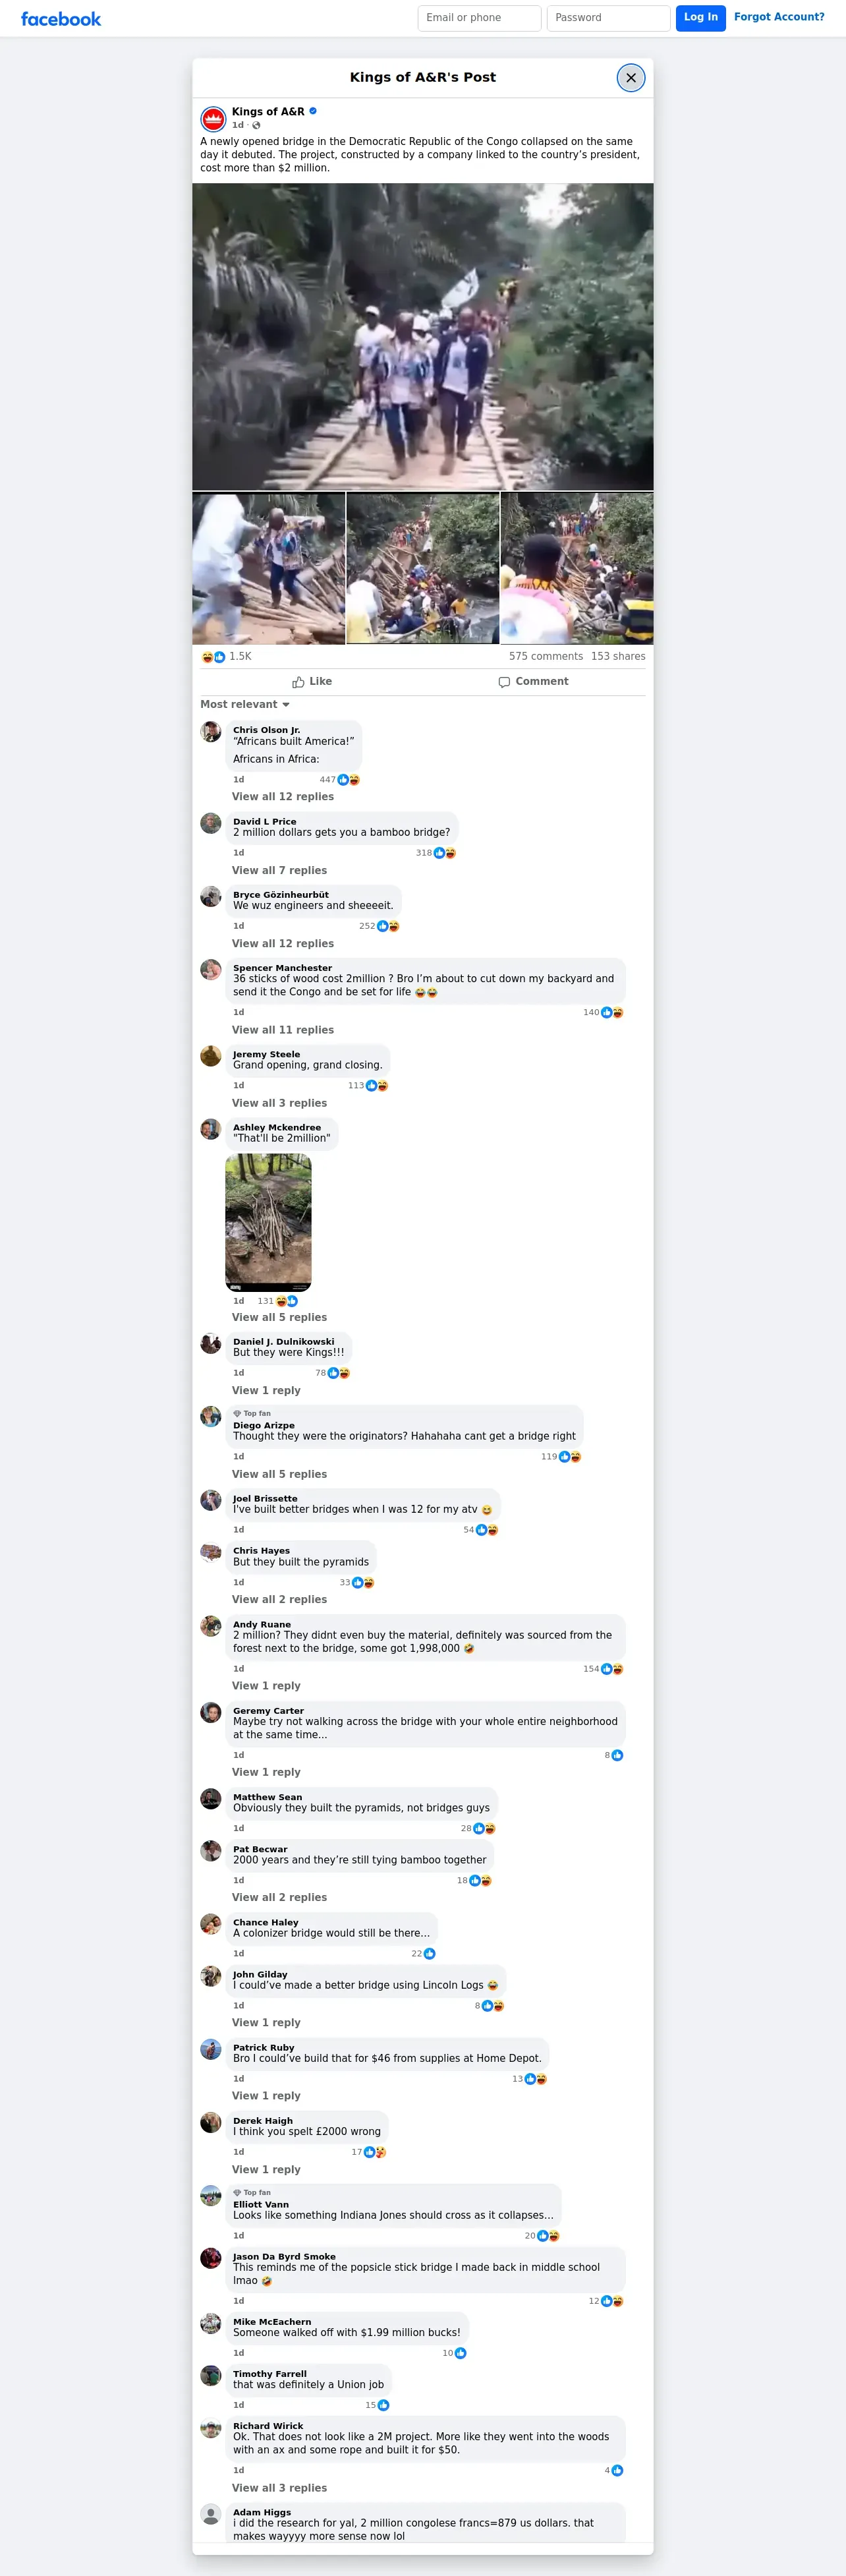Screen dimensions: 846x2576
Task: Click the Comment speech bubble button
Action: point(533,682)
